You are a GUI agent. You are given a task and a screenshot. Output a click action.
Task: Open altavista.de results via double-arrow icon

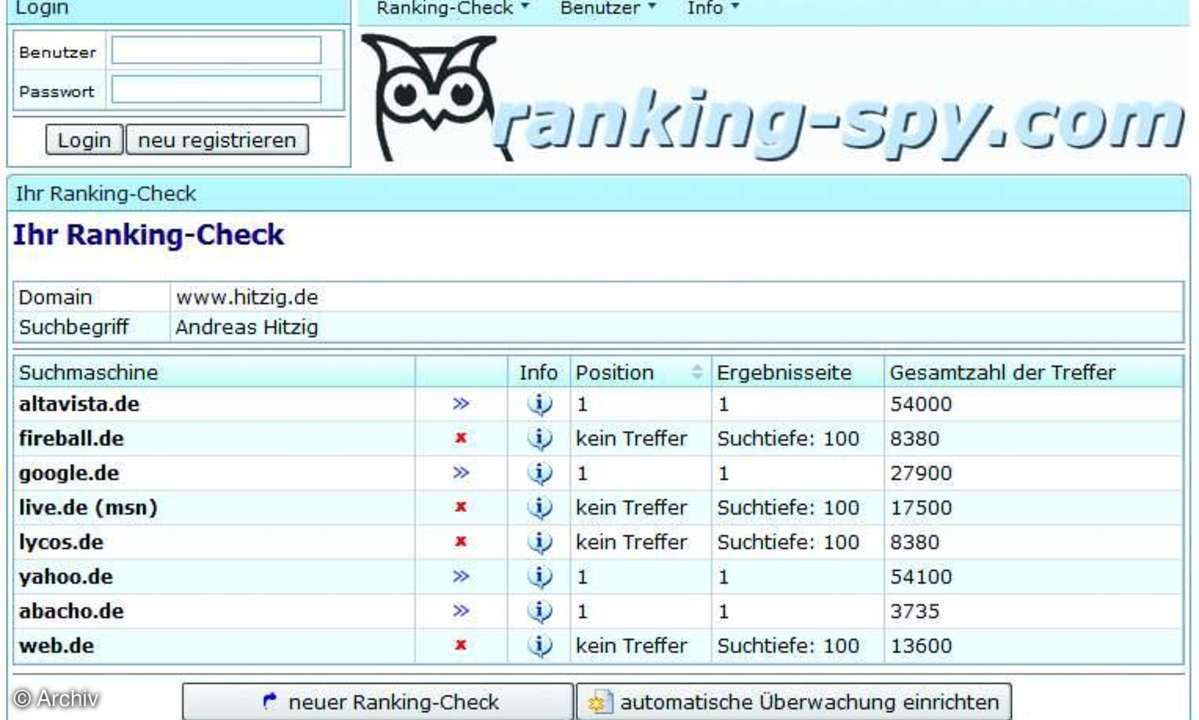[x=460, y=404]
